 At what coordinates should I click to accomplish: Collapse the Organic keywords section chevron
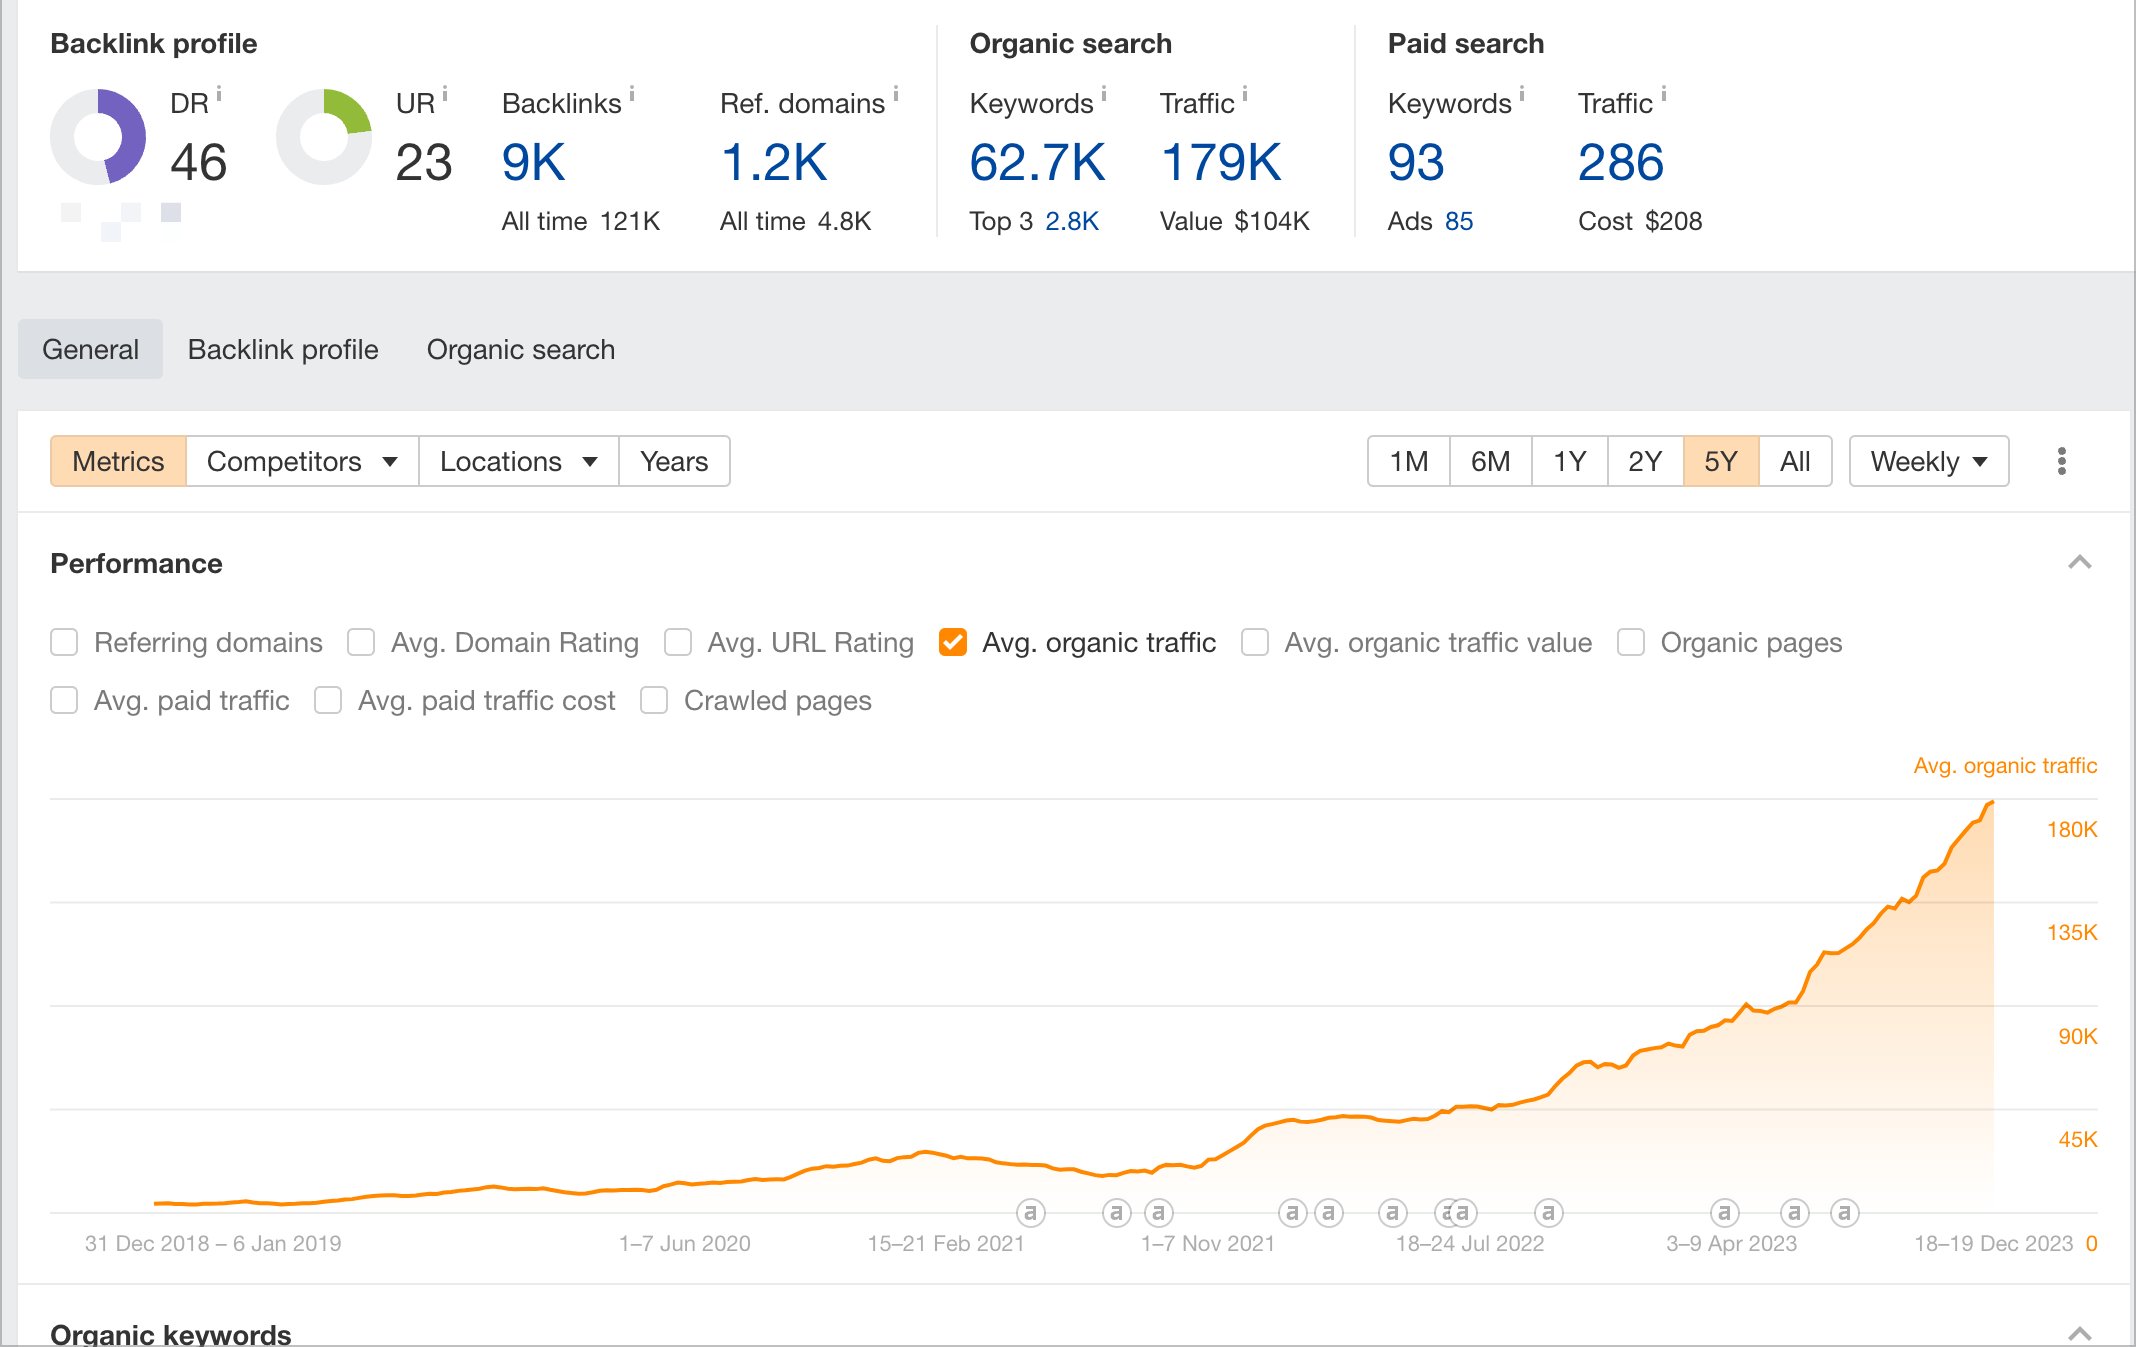pyautogui.click(x=2080, y=1333)
